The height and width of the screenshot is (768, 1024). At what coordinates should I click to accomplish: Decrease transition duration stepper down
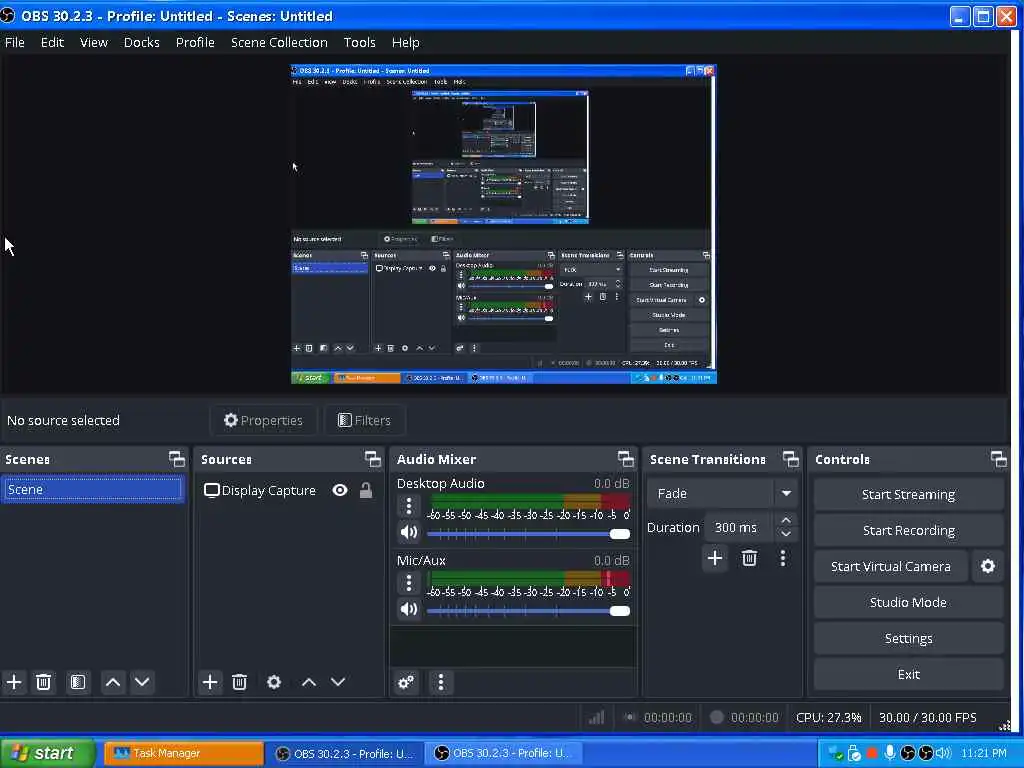tap(786, 534)
